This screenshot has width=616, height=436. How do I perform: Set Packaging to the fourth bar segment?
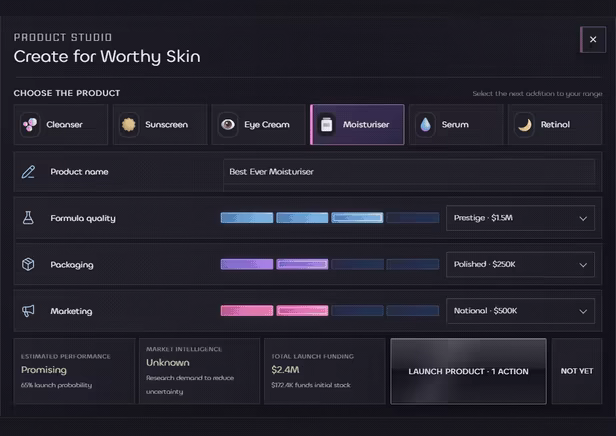point(412,264)
